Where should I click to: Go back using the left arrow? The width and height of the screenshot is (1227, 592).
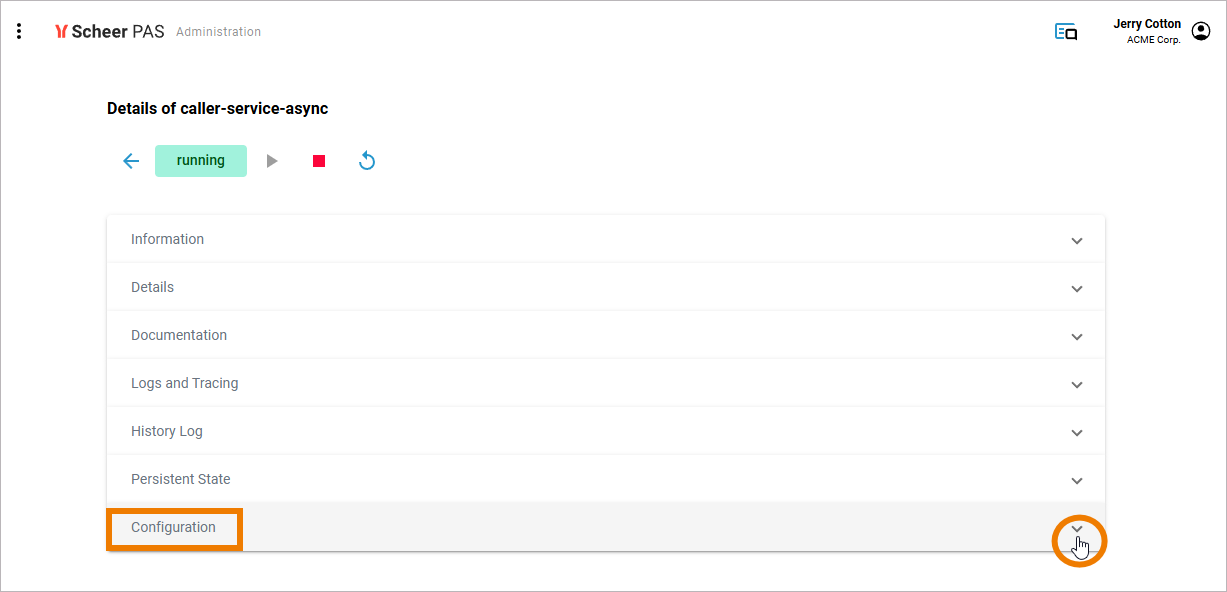(131, 161)
